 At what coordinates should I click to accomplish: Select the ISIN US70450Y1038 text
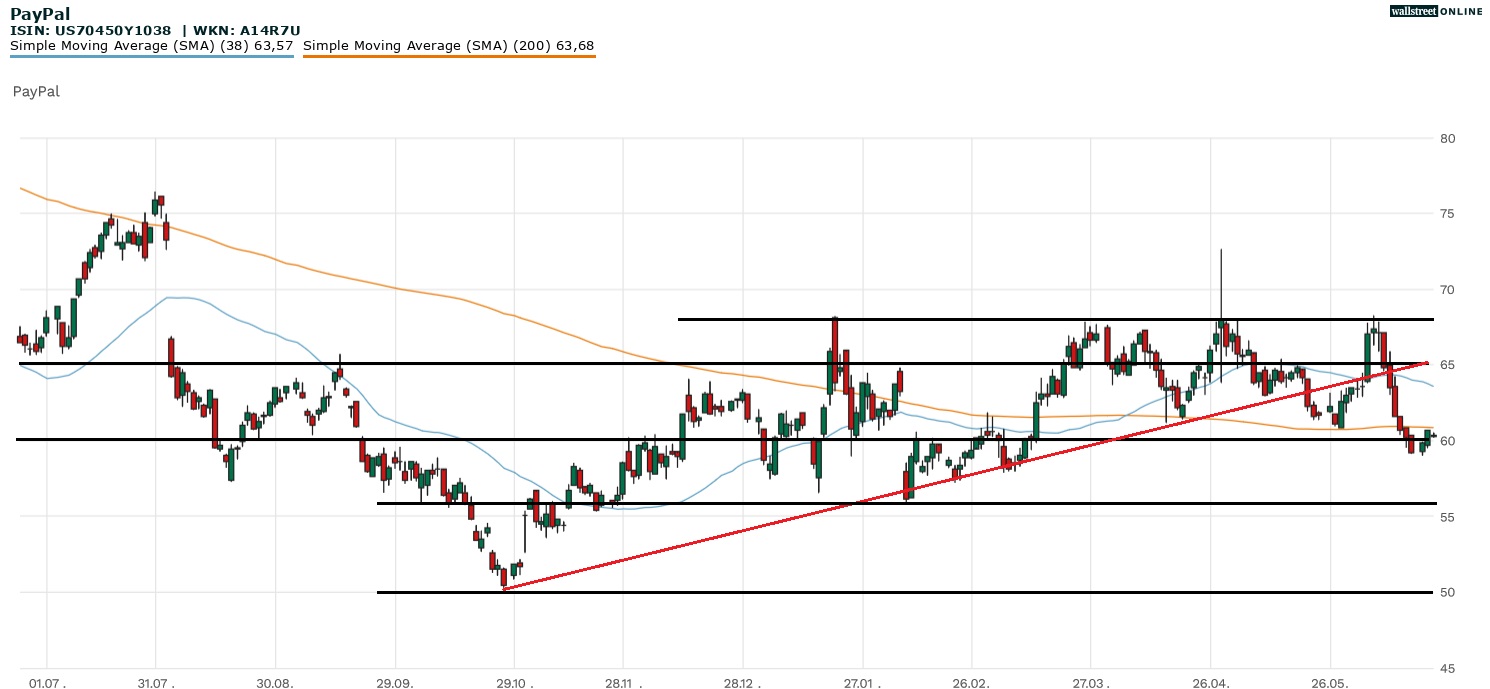coord(90,31)
